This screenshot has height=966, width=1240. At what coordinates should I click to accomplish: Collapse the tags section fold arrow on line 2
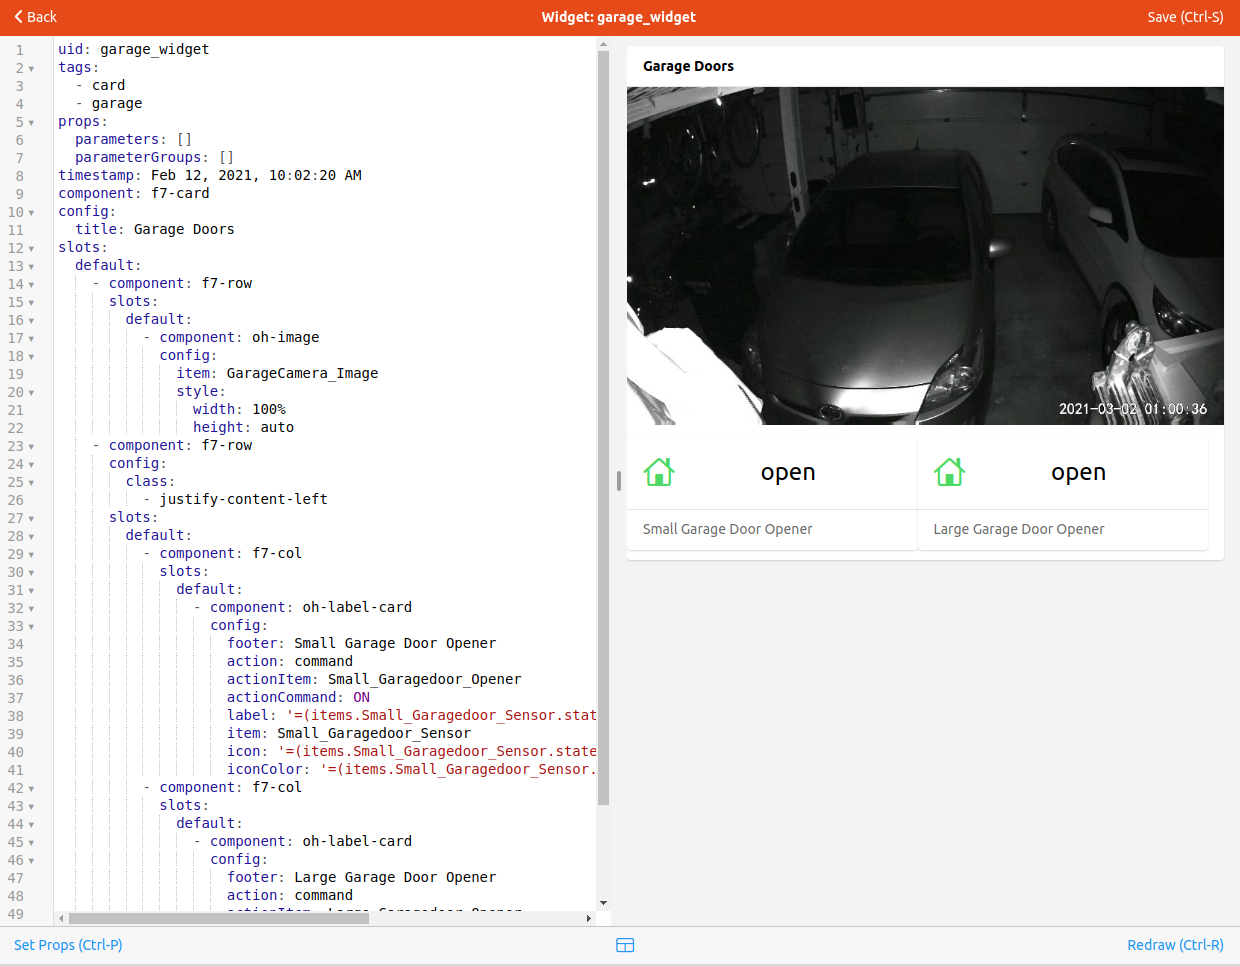[33, 67]
